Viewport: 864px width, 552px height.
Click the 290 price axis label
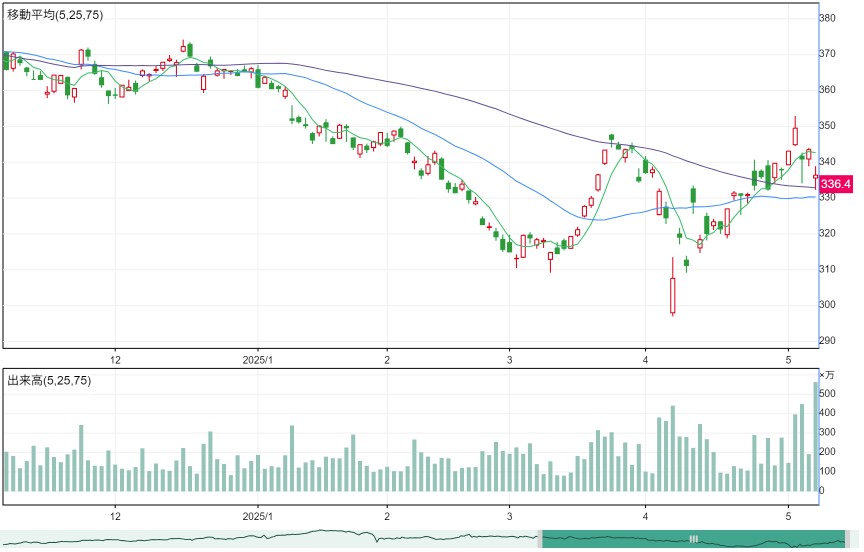click(828, 340)
